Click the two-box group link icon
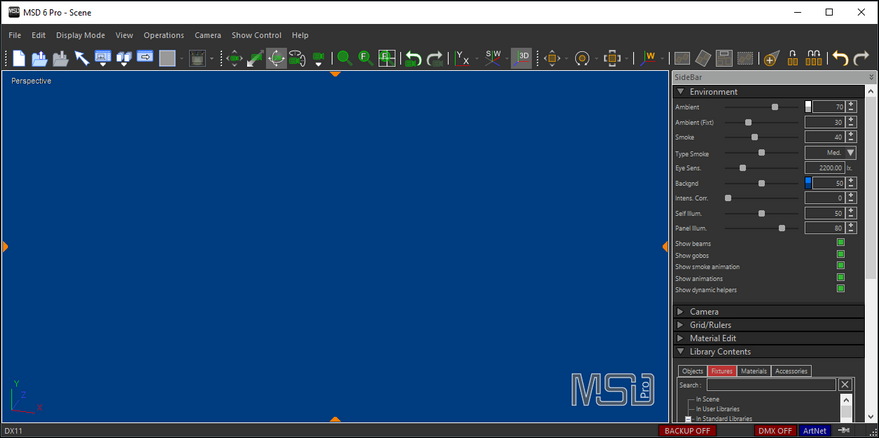This screenshot has width=879, height=438. [x=793, y=58]
